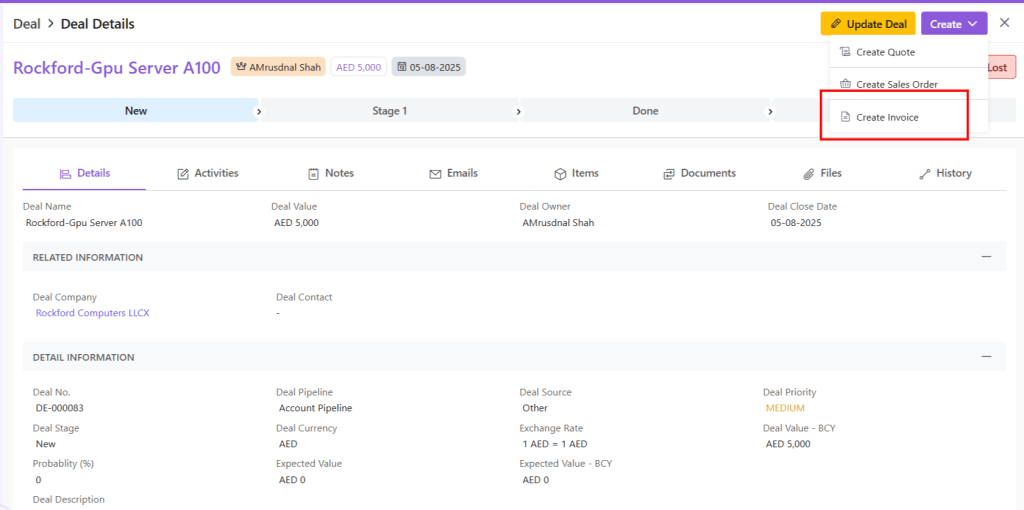The width and height of the screenshot is (1024, 510).
Task: Select Create Quote from menu
Action: (885, 52)
